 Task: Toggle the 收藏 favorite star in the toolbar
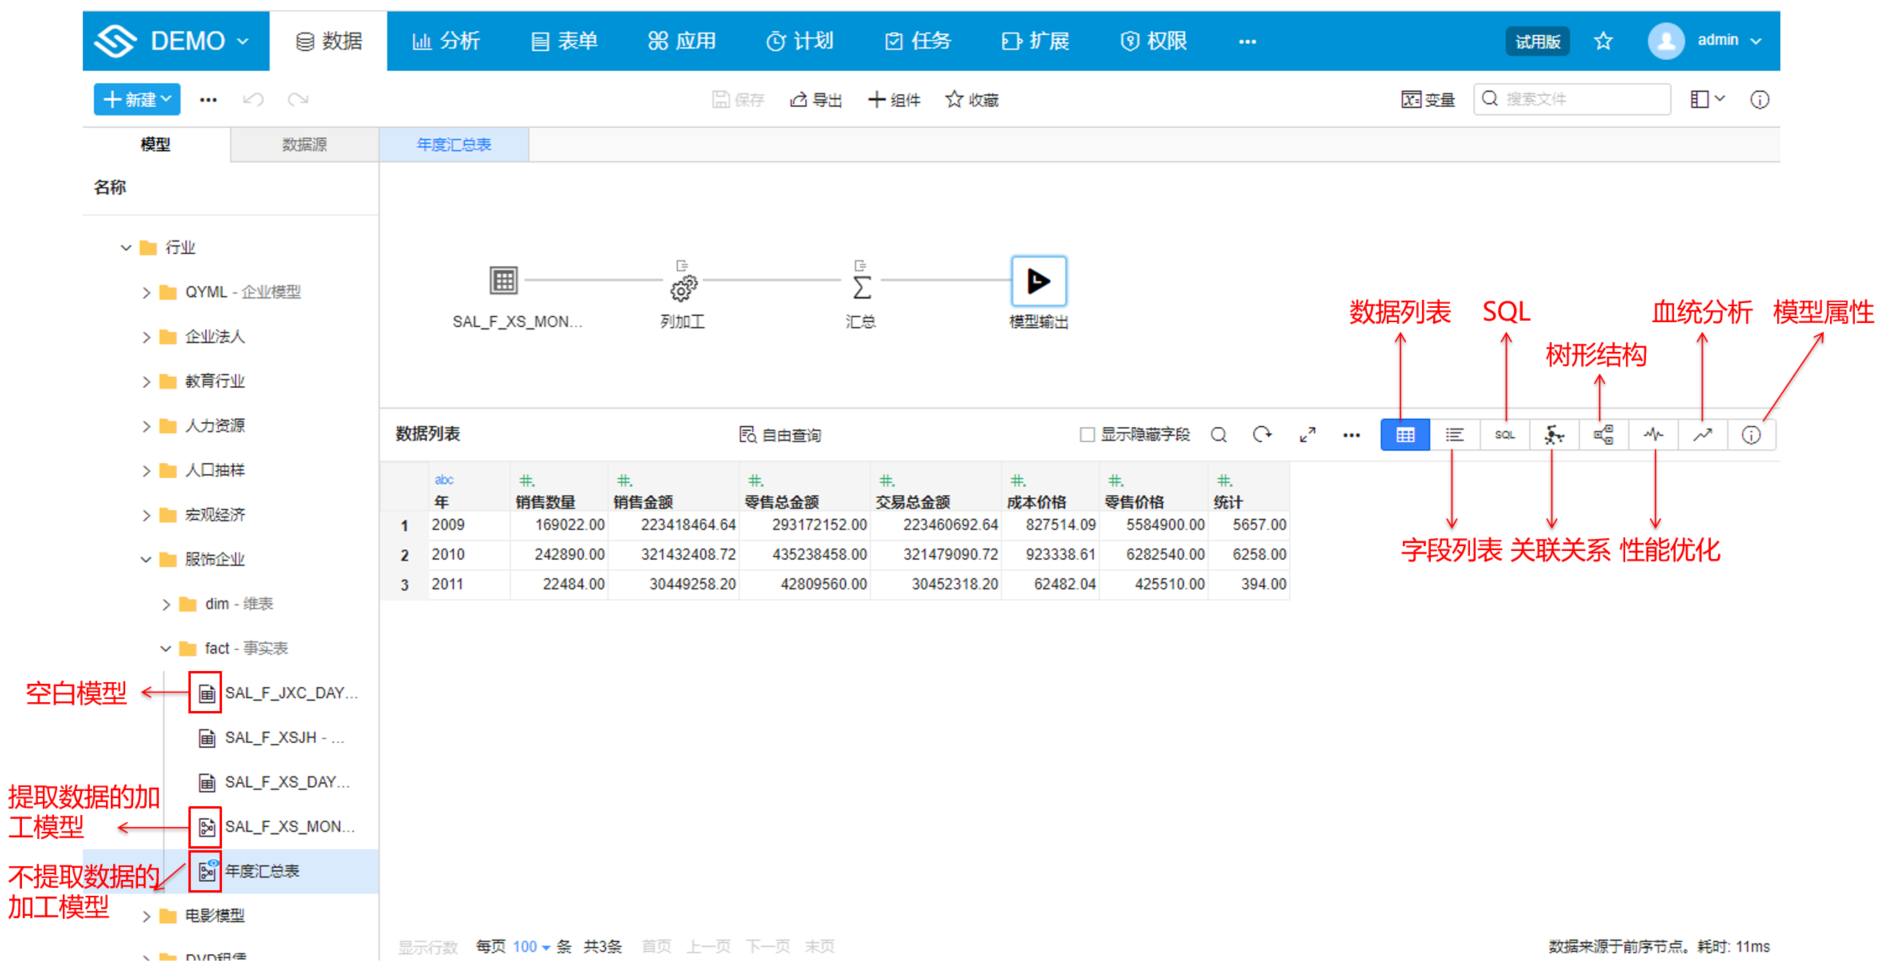pyautogui.click(x=970, y=99)
